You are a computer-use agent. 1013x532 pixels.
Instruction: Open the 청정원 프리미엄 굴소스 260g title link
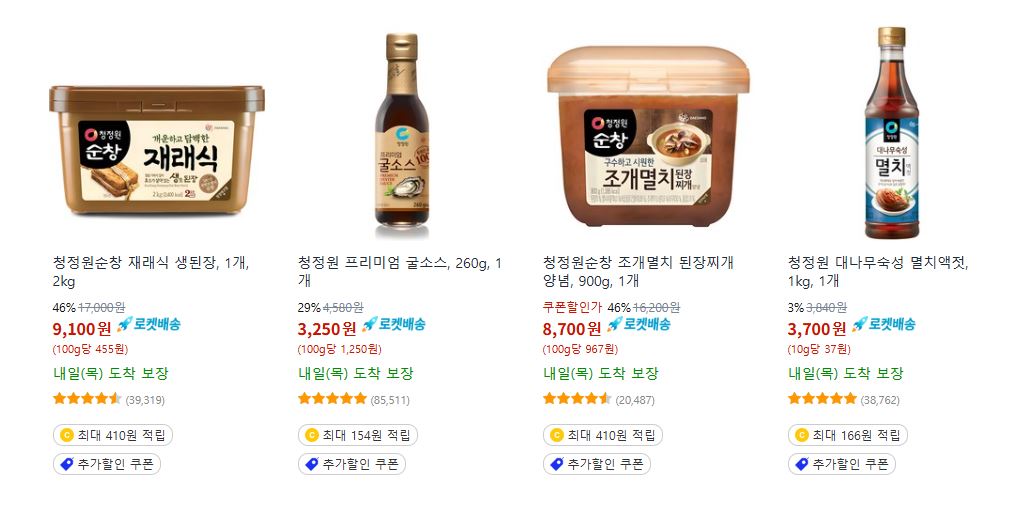tap(399, 271)
